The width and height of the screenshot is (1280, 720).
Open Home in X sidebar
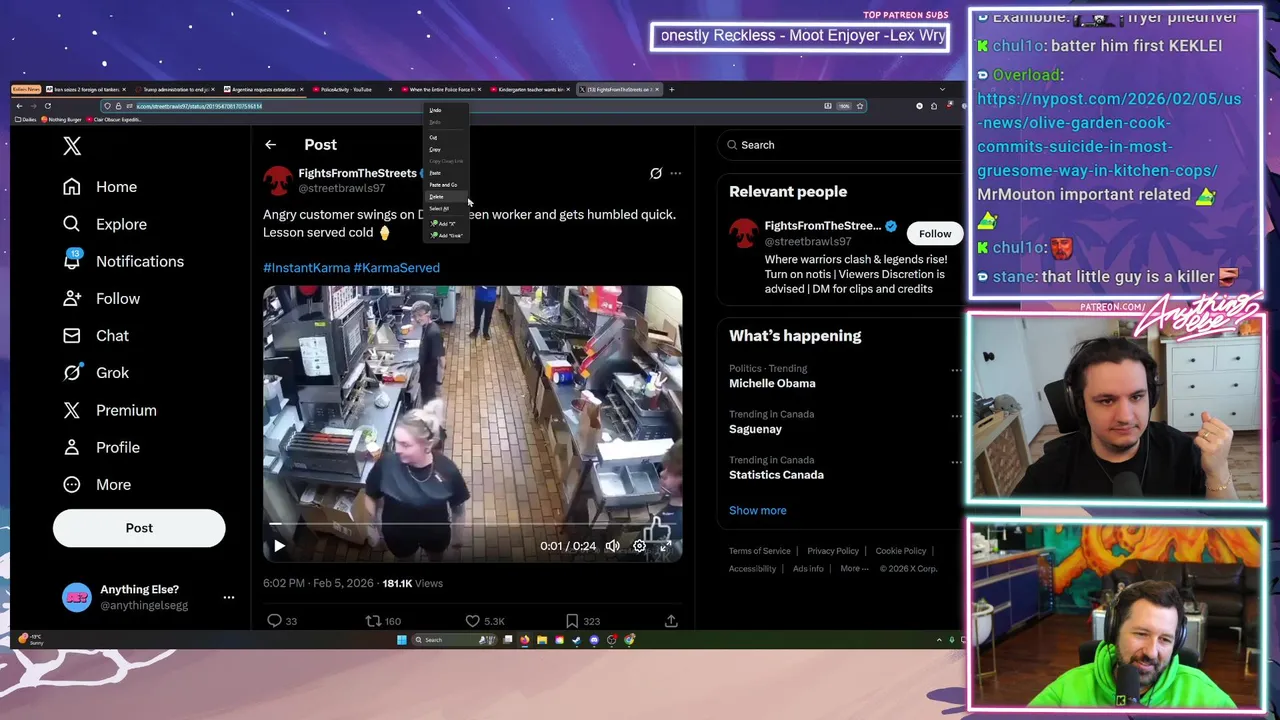100,187
